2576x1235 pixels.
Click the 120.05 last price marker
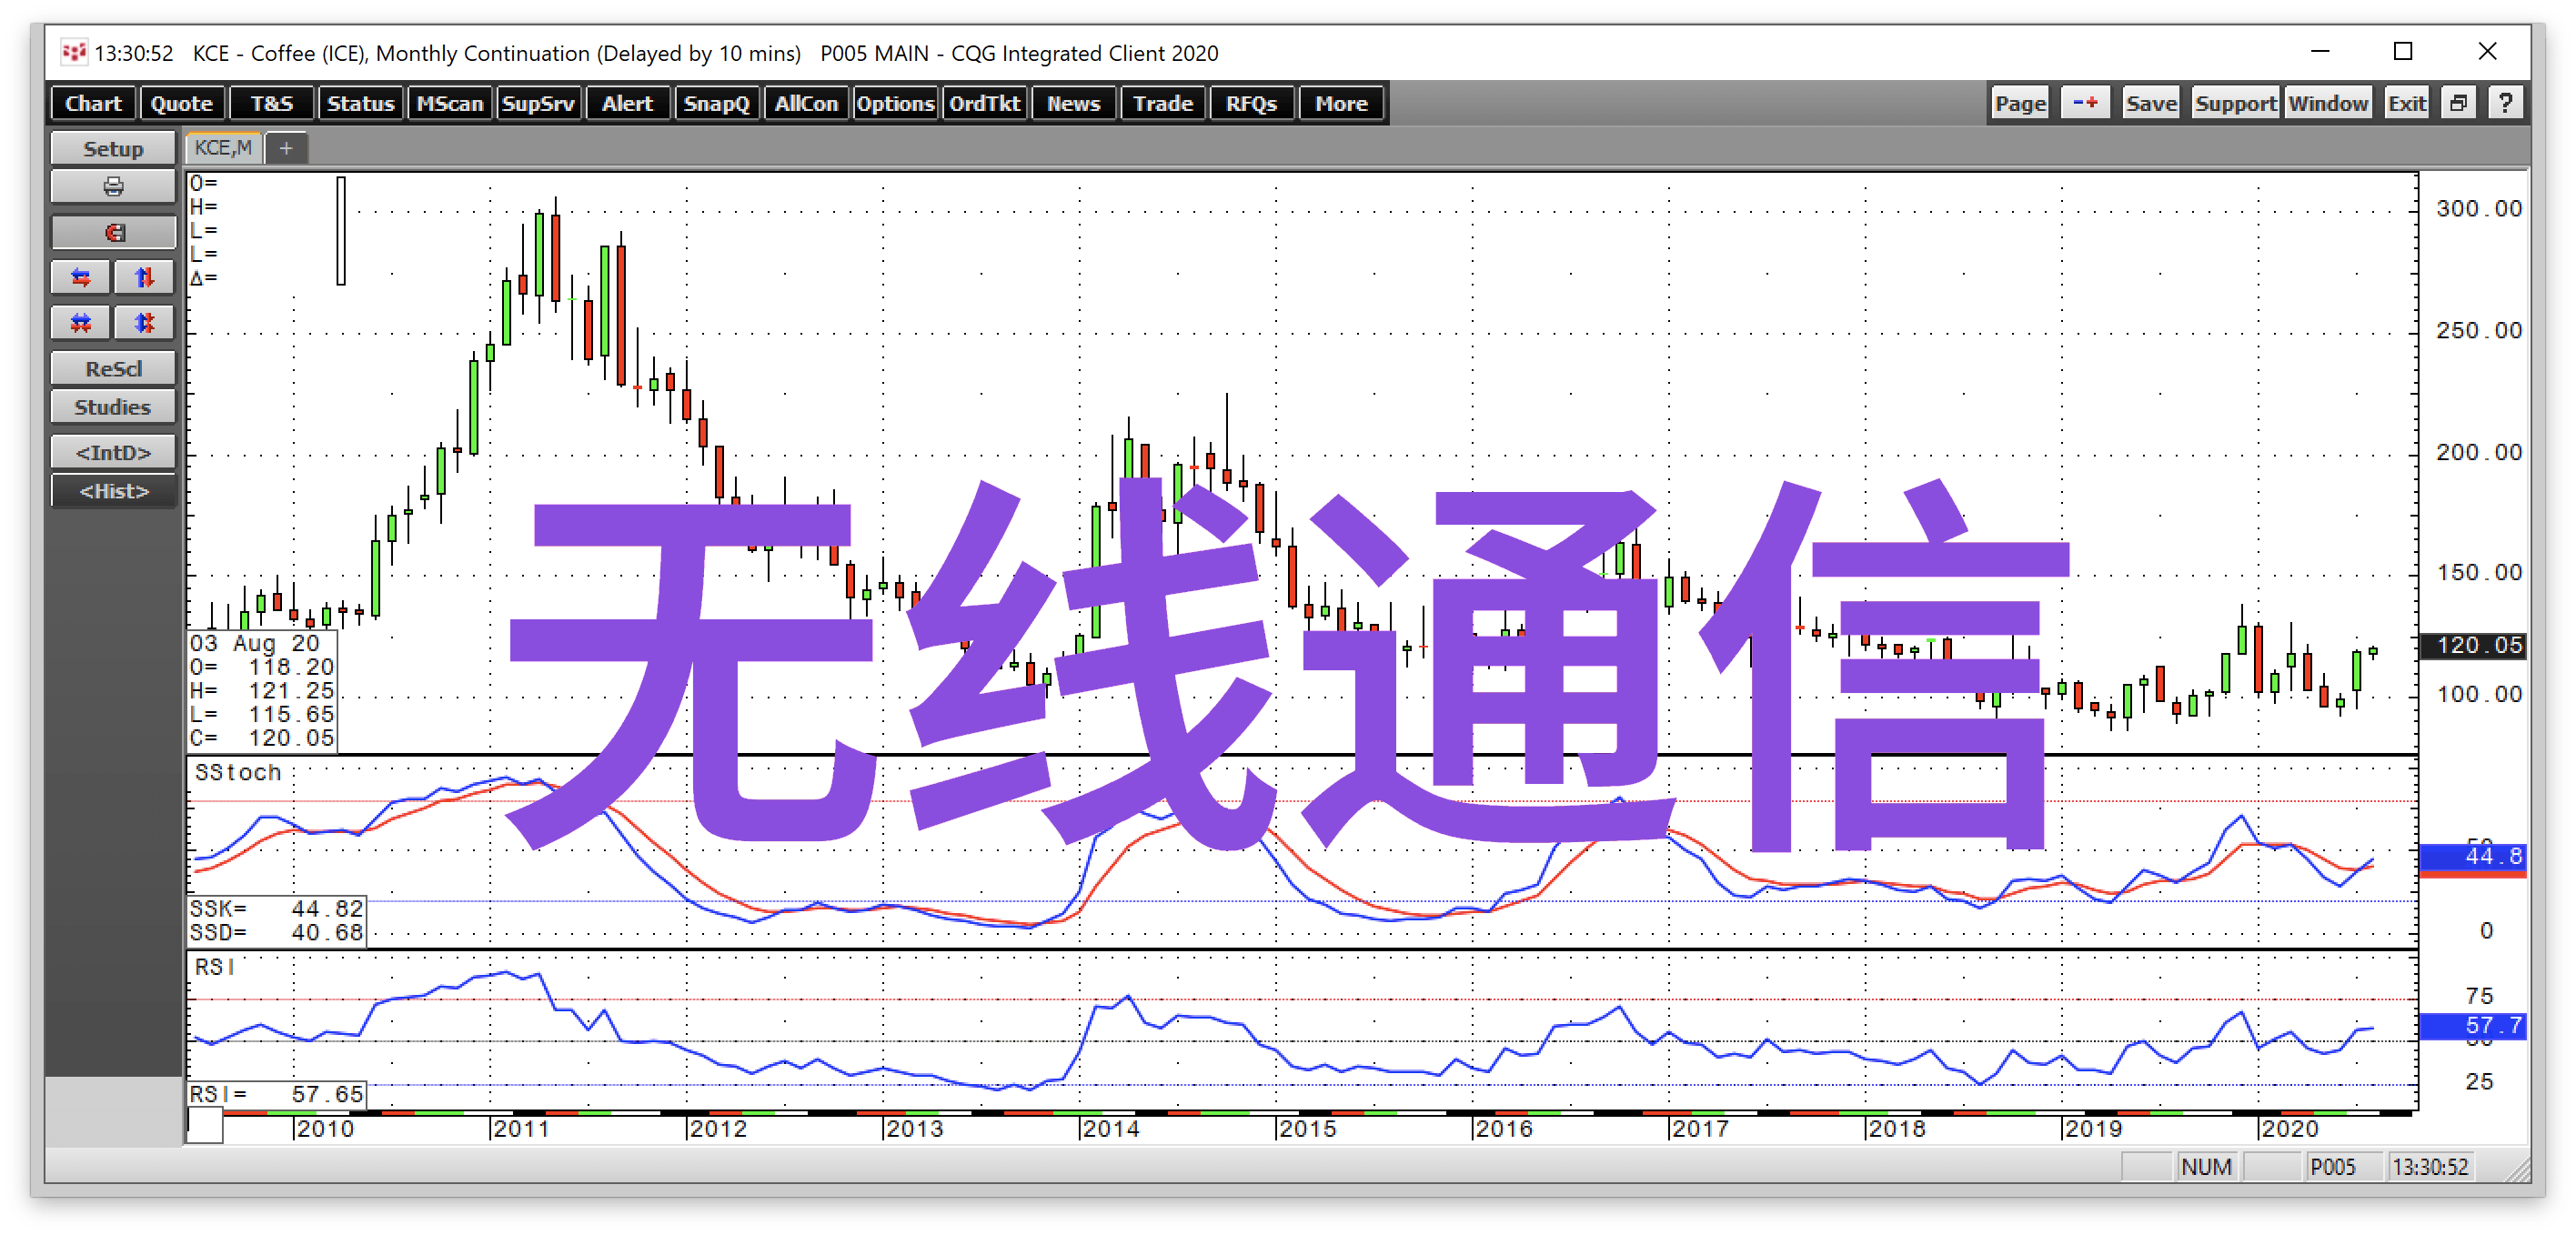(x=2473, y=645)
